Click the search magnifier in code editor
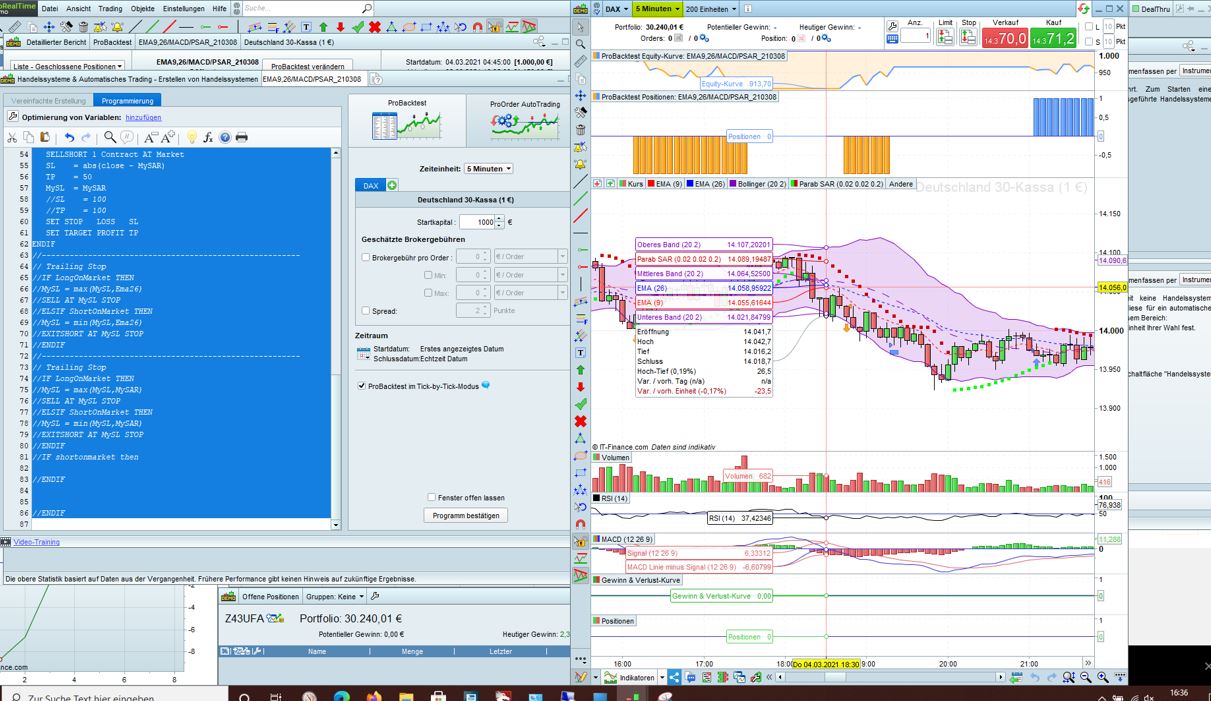Viewport: 1211px width, 701px height. tap(110, 137)
